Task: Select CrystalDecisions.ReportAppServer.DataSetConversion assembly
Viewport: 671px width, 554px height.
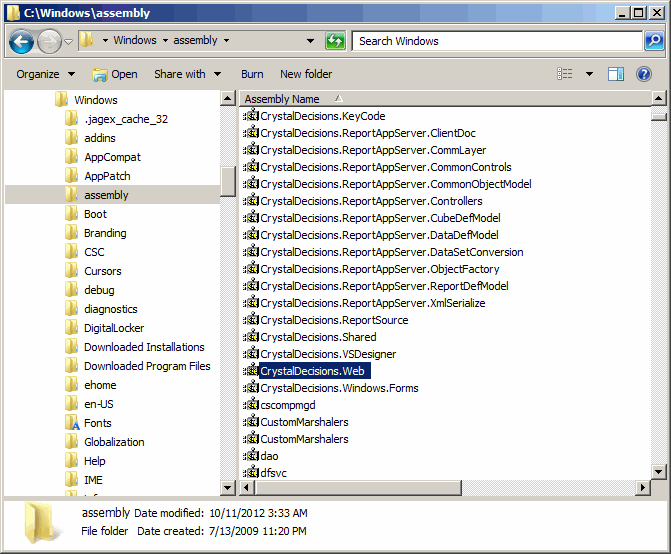Action: 392,252
